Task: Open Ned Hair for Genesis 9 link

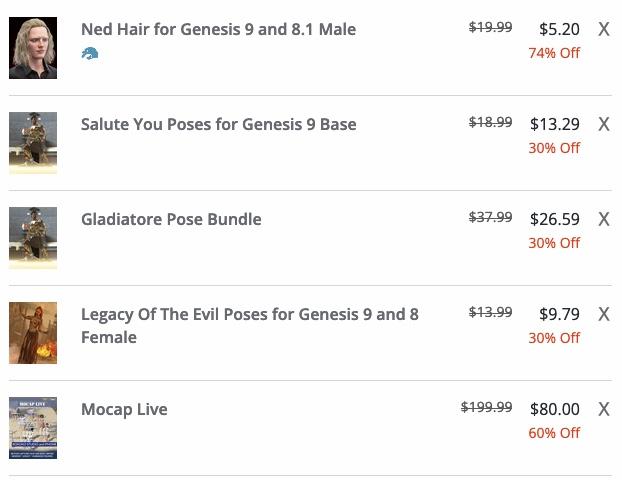Action: point(218,29)
